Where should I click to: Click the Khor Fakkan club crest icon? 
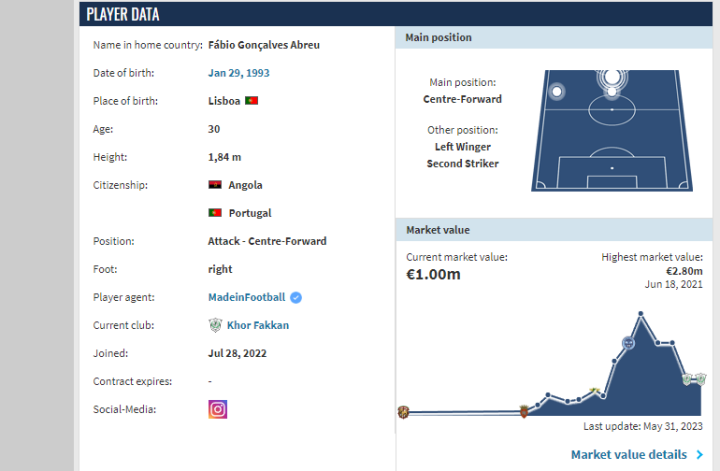(x=215, y=325)
